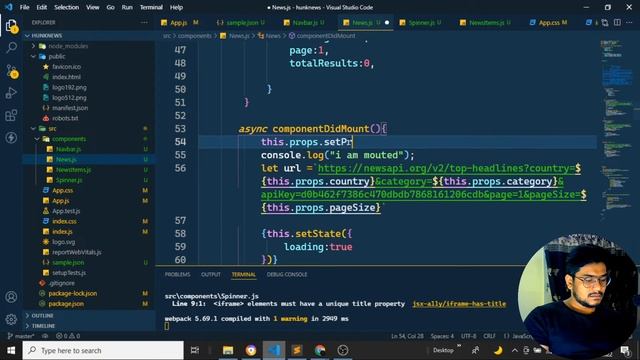Click the UTF-8 encoding status item
The image size is (640, 360).
469,336
